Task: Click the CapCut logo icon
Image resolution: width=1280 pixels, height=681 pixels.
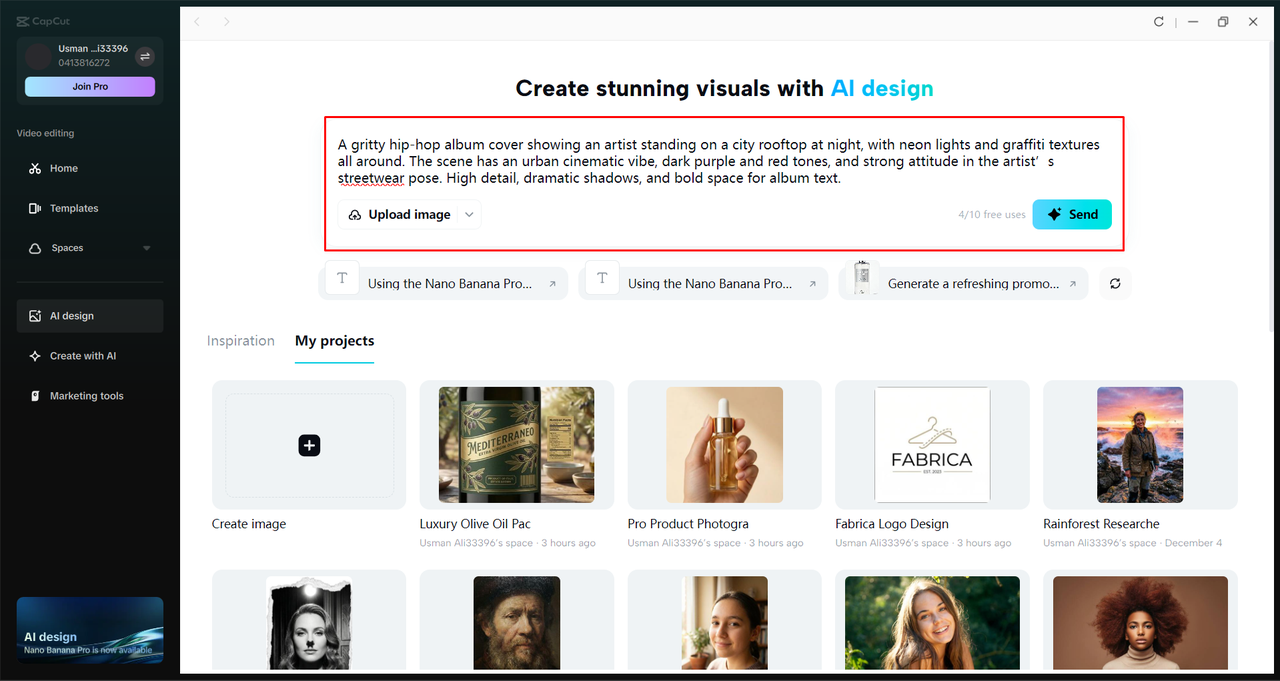Action: pos(21,20)
